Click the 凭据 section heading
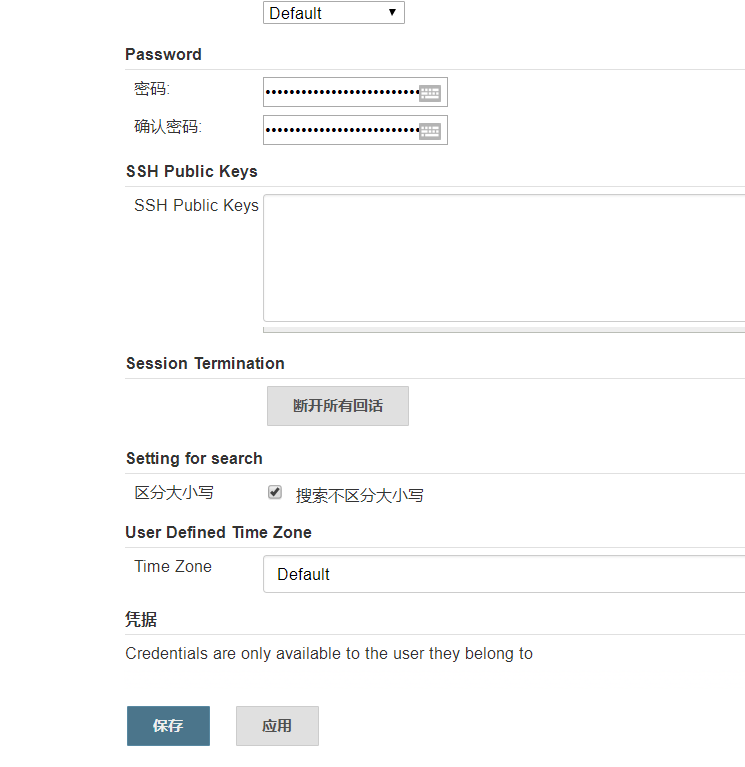 click(x=141, y=619)
